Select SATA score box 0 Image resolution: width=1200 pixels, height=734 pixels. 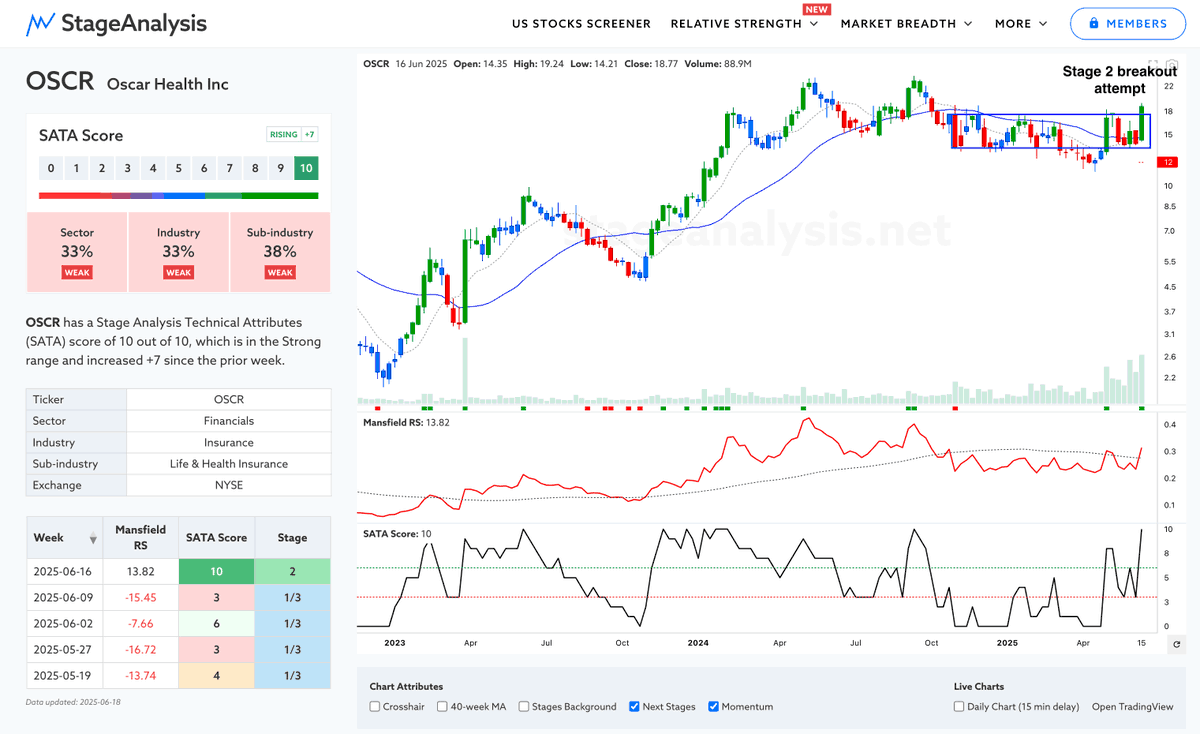51,169
